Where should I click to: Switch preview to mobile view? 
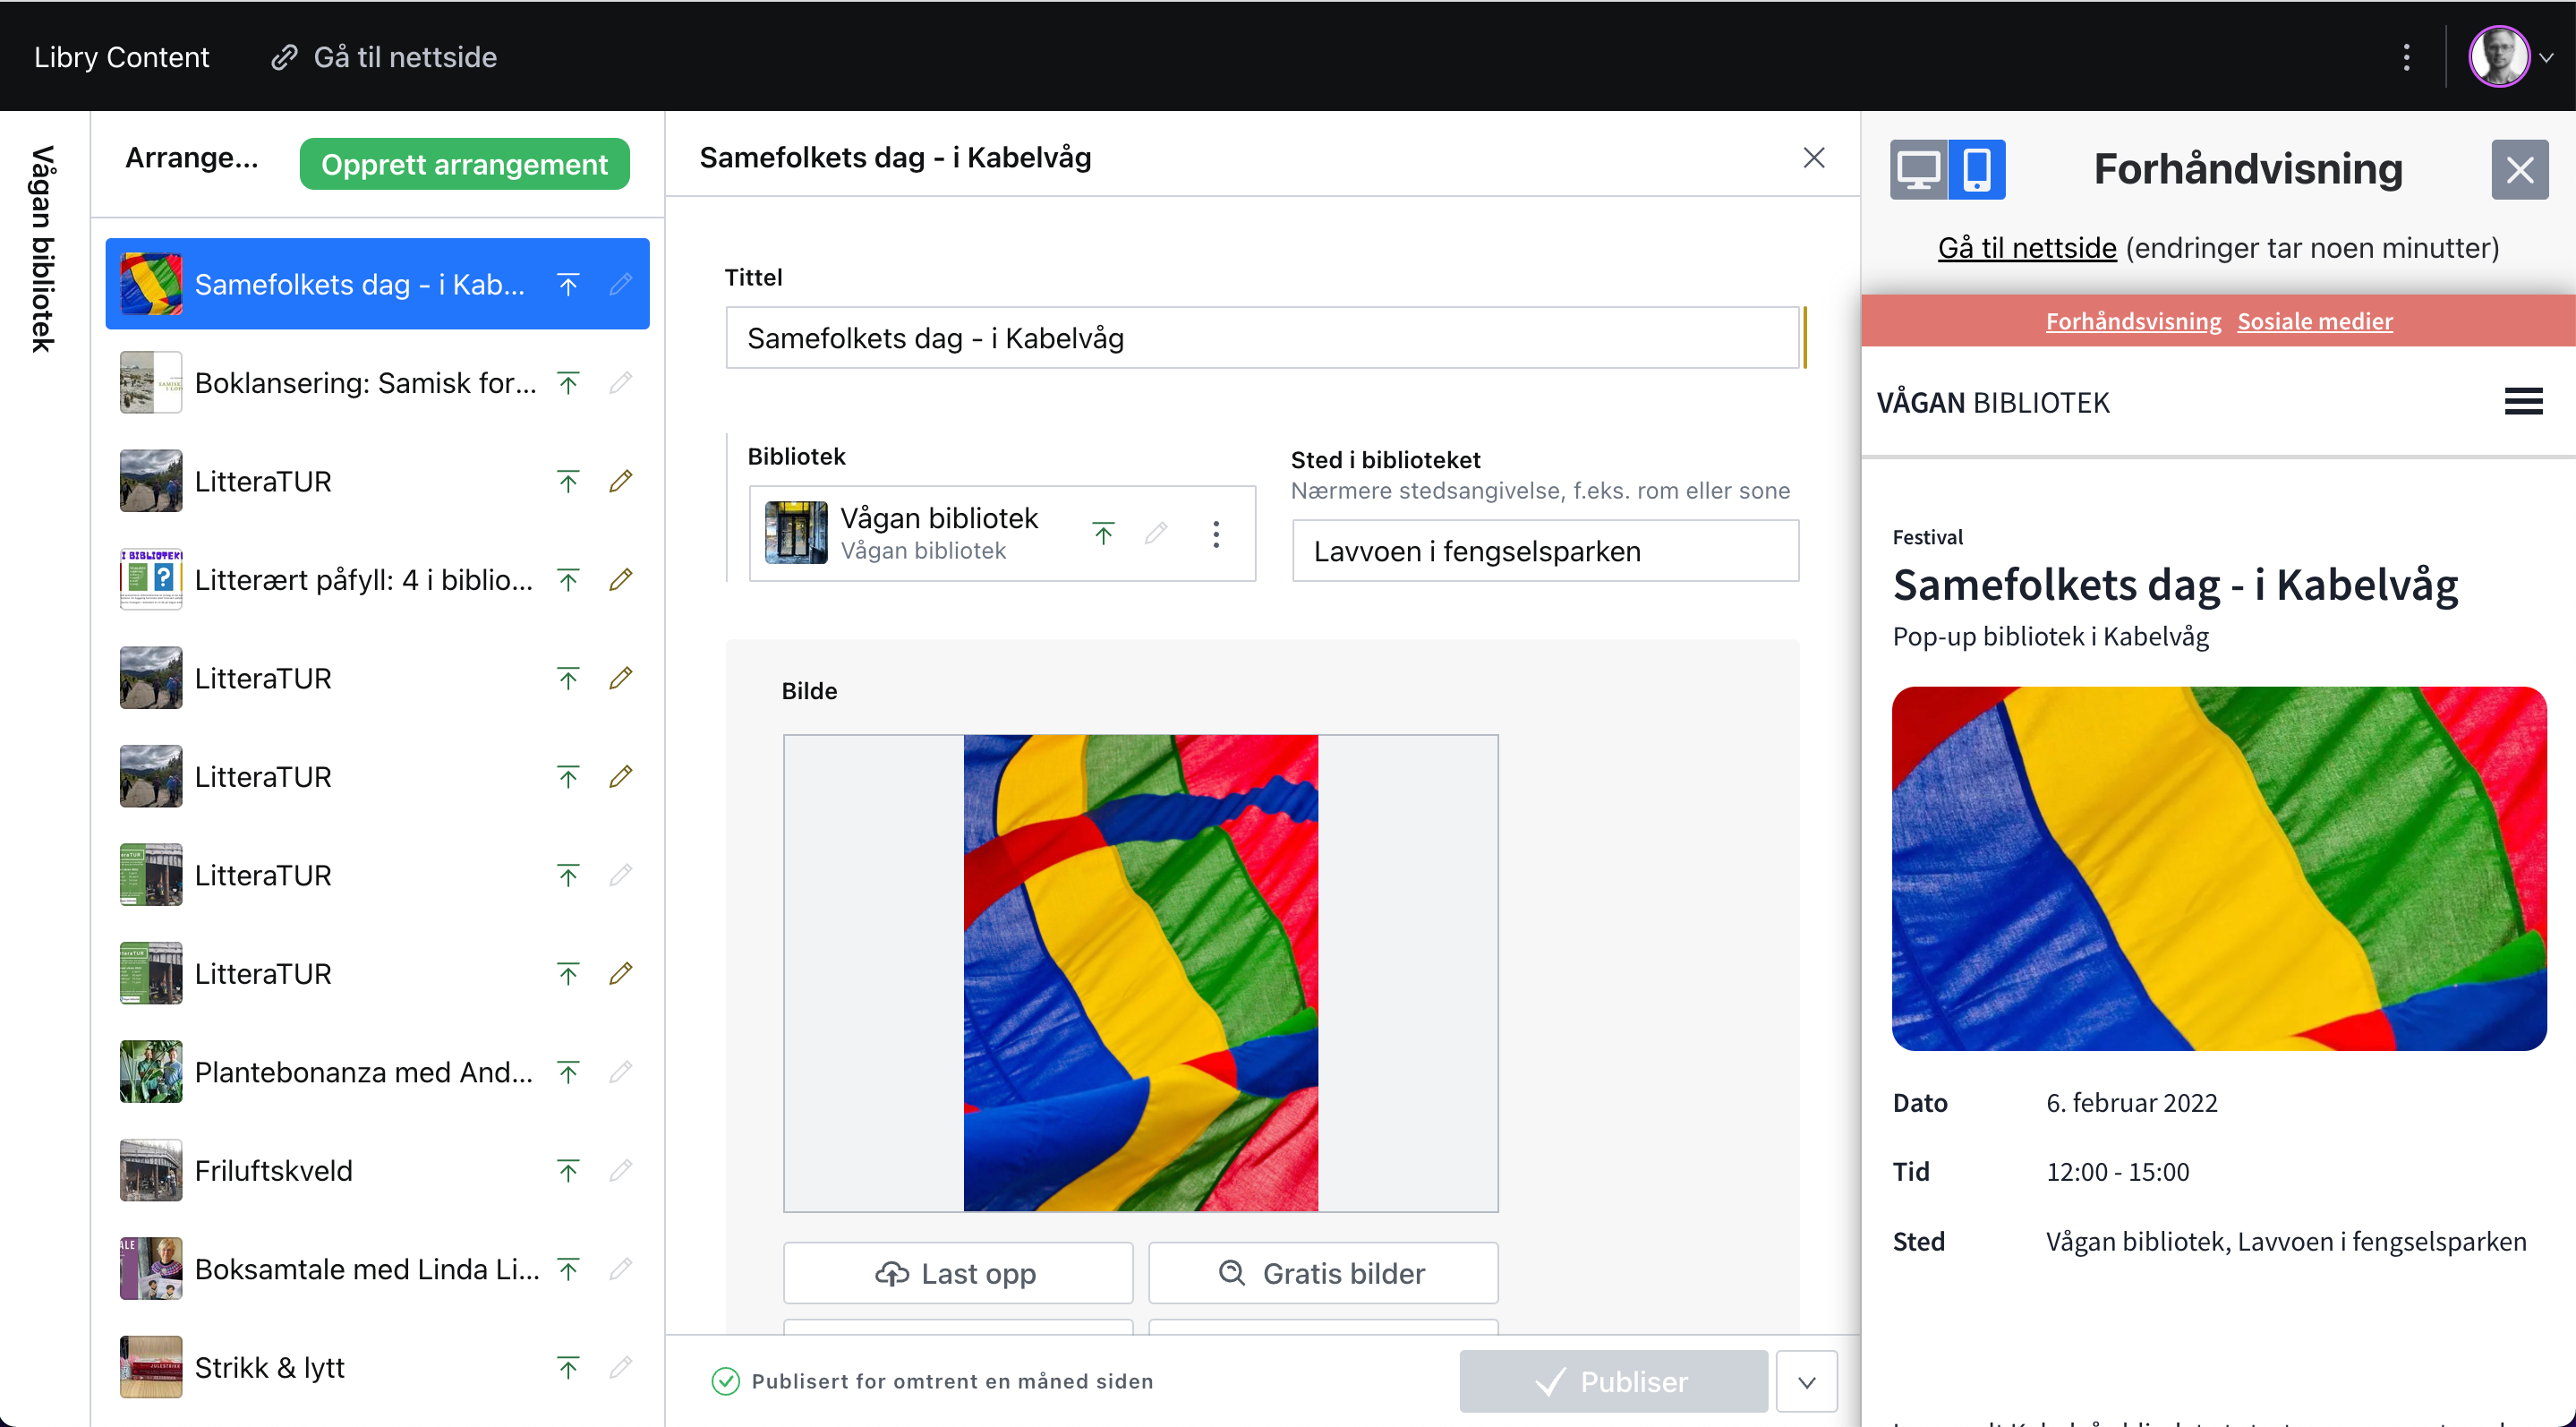click(x=1976, y=169)
